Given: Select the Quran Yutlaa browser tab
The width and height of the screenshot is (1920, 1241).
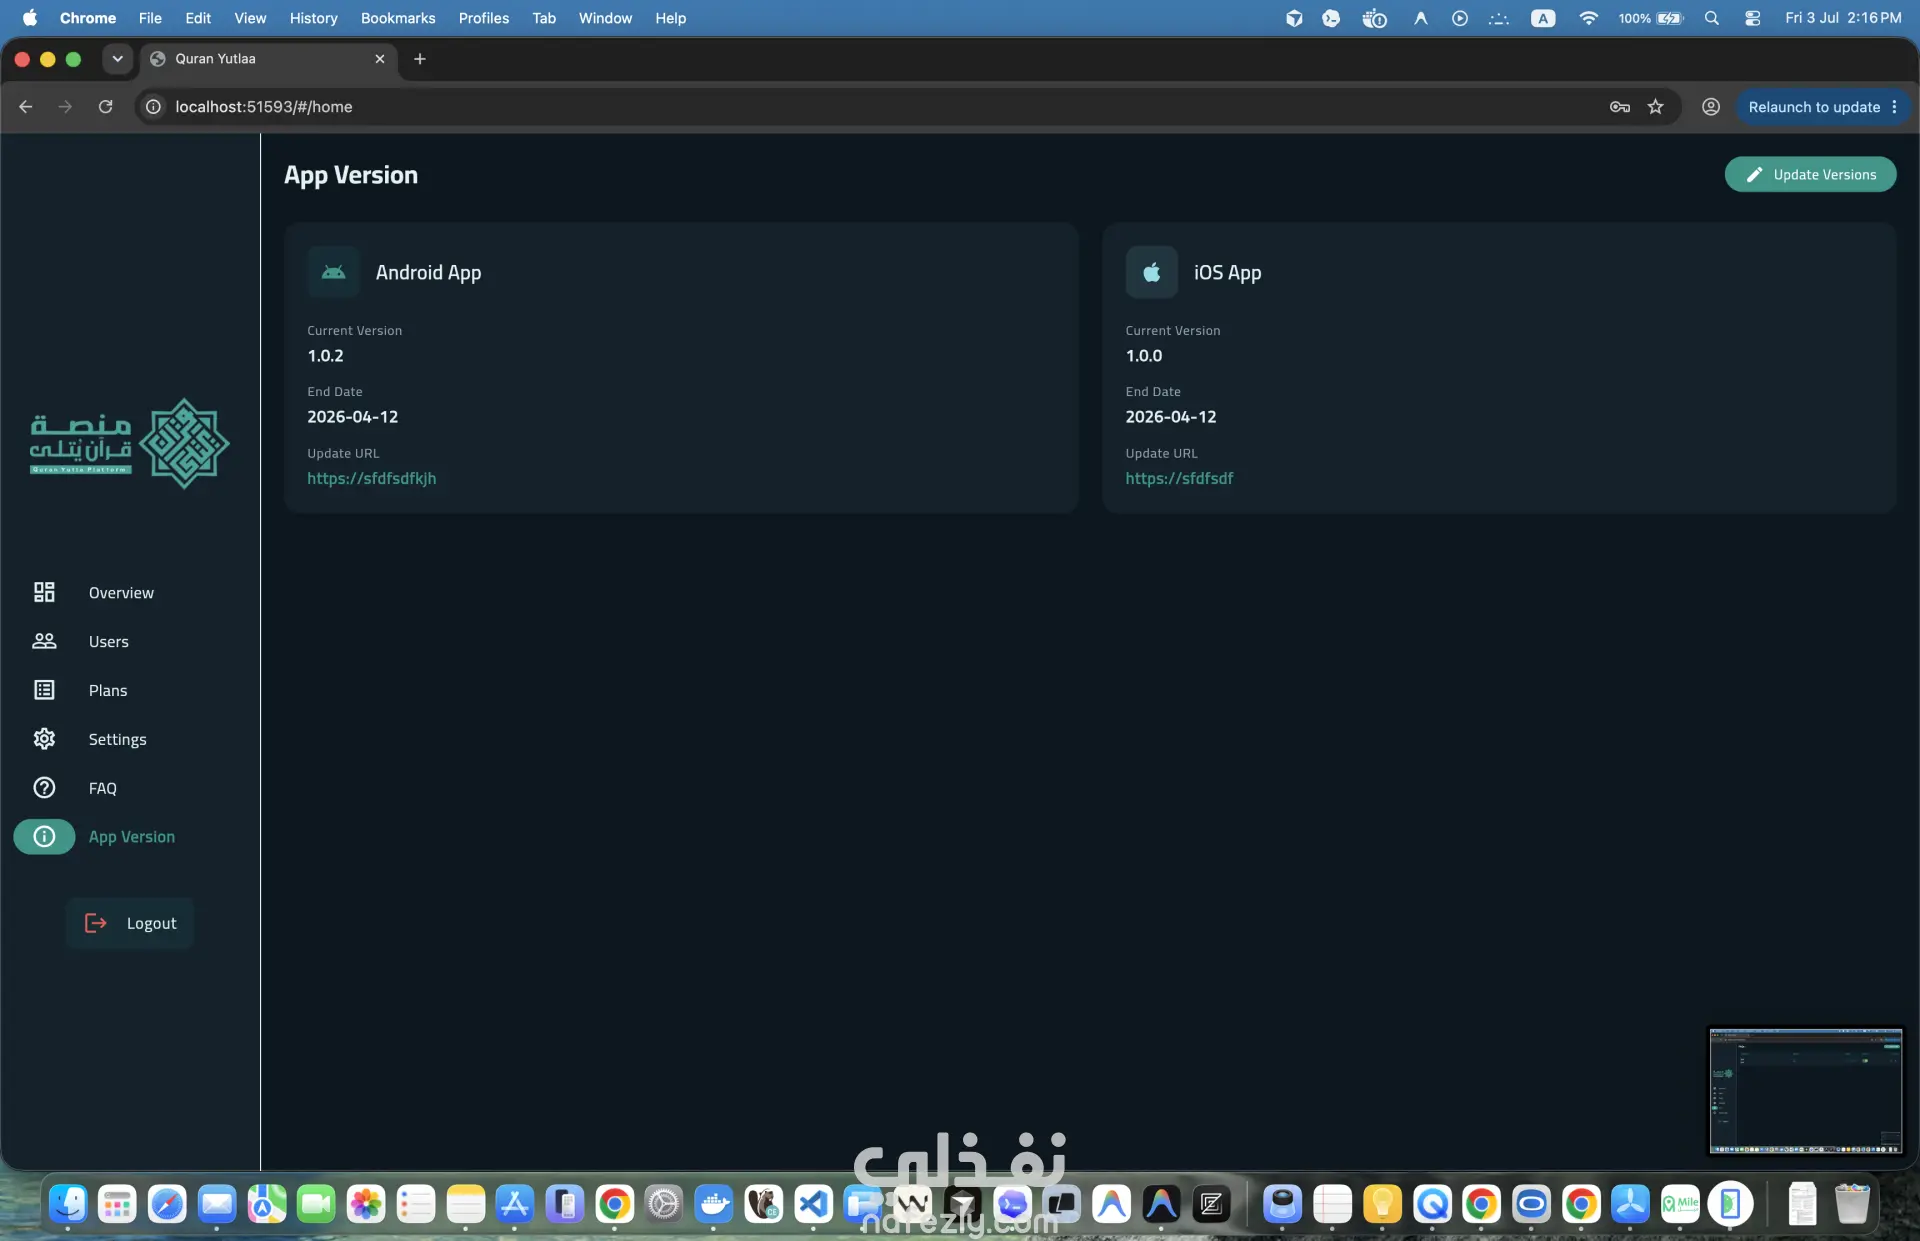Looking at the screenshot, I should point(268,59).
